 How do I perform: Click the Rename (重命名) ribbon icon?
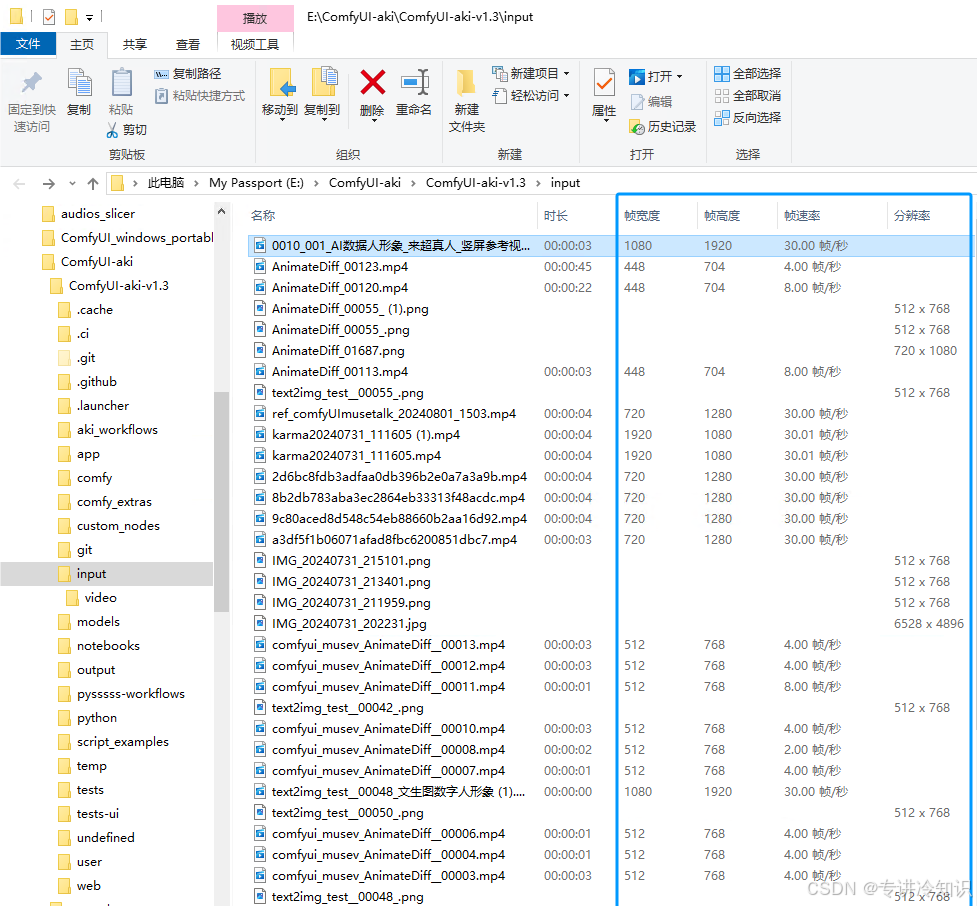coord(413,84)
